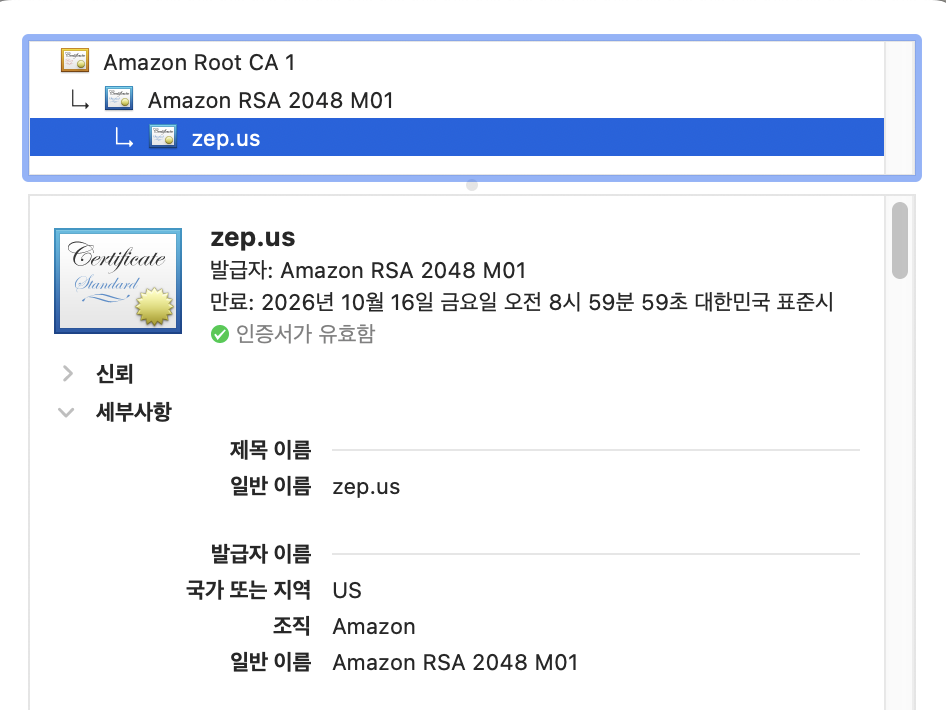946x710 pixels.
Task: Click the 발급자: Amazon RSA 2048 M01 line
Action: coord(368,270)
